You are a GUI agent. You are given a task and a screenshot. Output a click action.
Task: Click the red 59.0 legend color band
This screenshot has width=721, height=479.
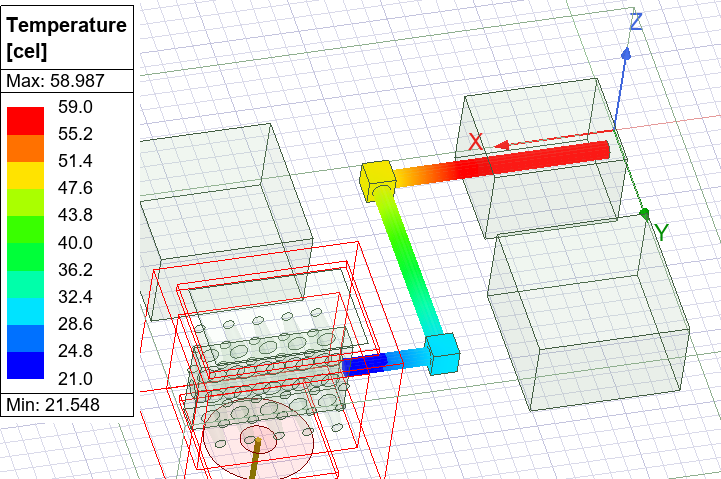click(x=25, y=121)
